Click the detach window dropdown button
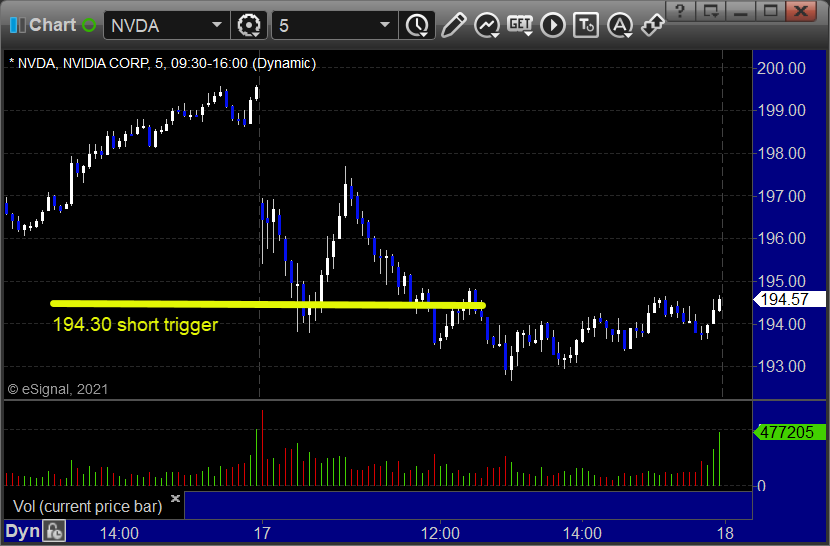This screenshot has height=546, width=830. click(710, 11)
